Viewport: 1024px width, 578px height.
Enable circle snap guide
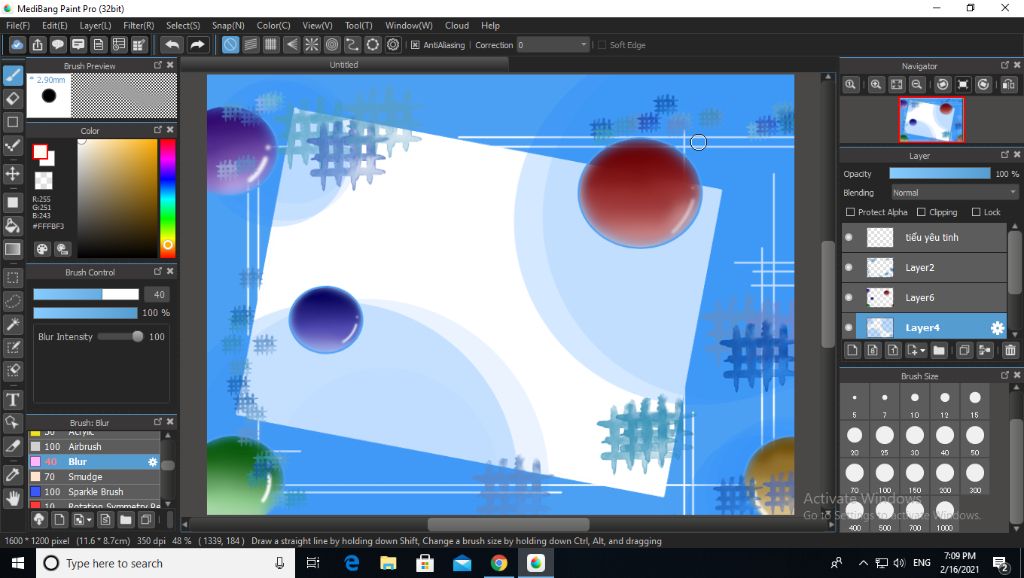(332, 44)
